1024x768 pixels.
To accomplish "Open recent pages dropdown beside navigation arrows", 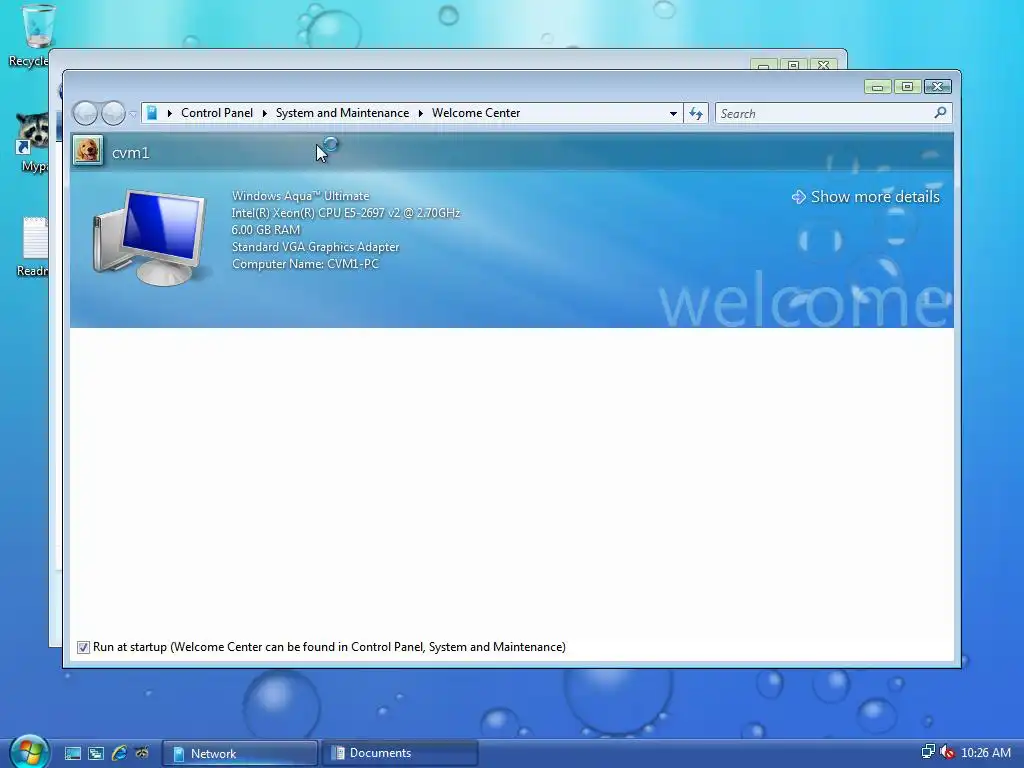I will point(133,114).
